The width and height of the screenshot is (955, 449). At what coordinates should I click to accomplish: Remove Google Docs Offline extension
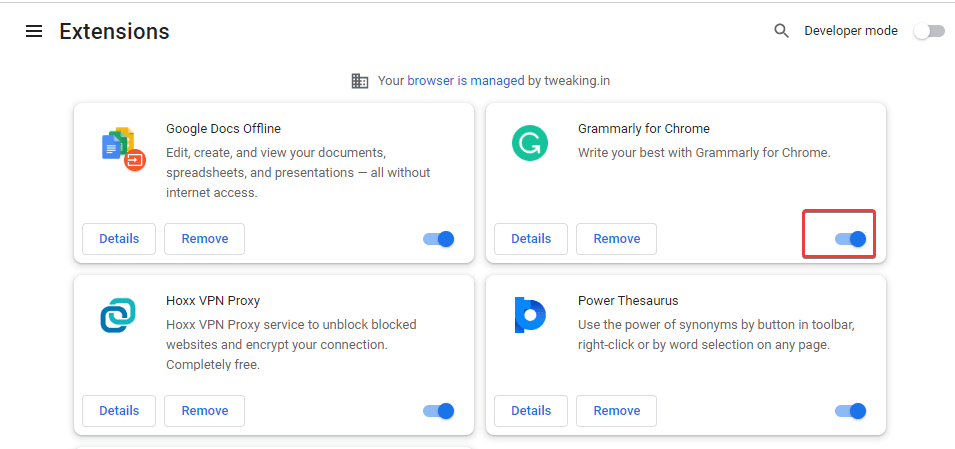205,239
